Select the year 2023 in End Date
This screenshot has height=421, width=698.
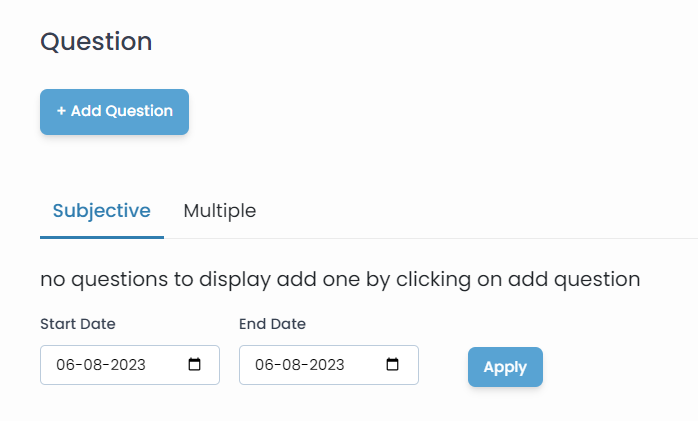coord(323,365)
